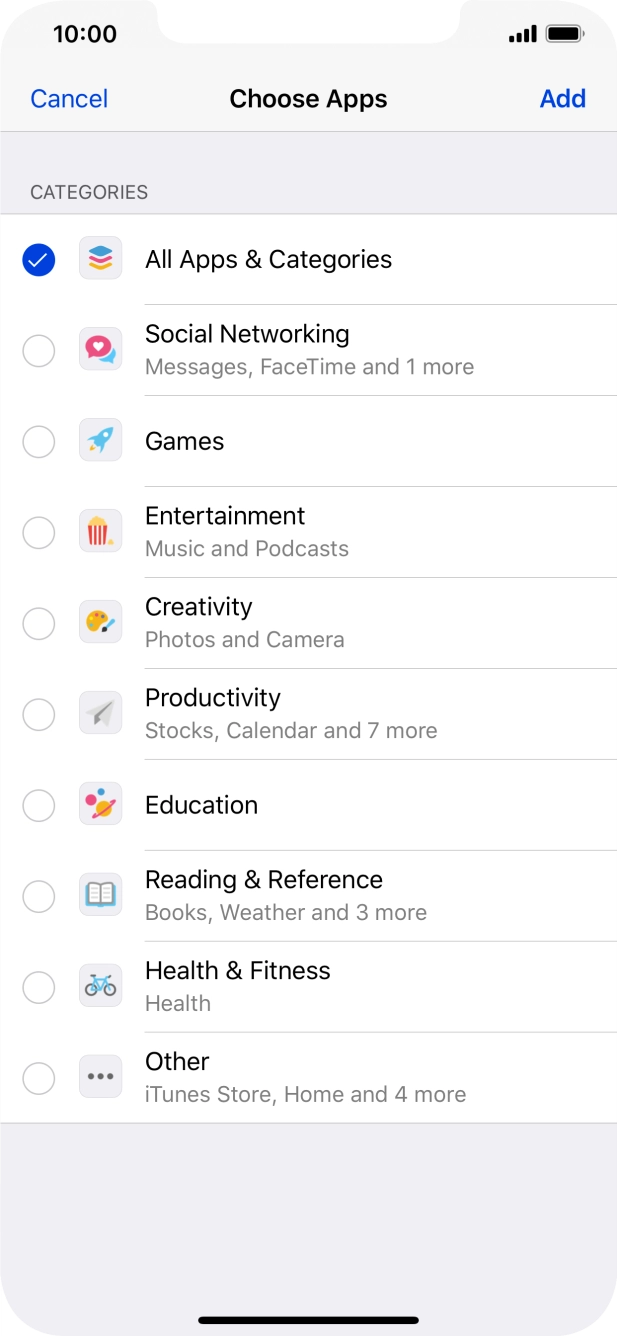
Task: Tap the Add button
Action: coord(563,98)
